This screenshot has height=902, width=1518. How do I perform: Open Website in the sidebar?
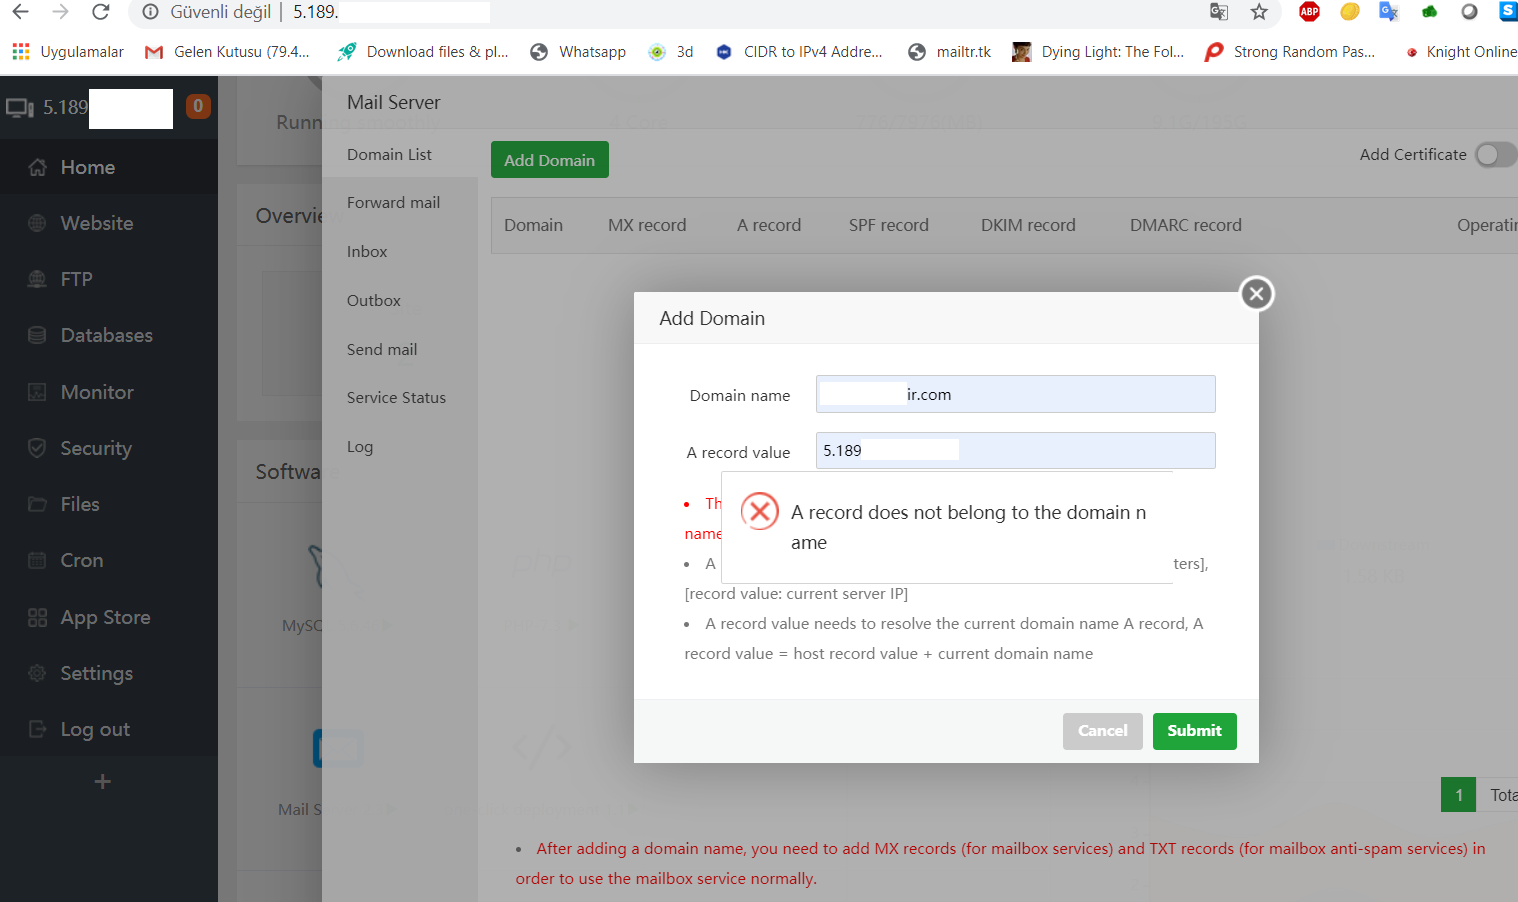click(109, 224)
